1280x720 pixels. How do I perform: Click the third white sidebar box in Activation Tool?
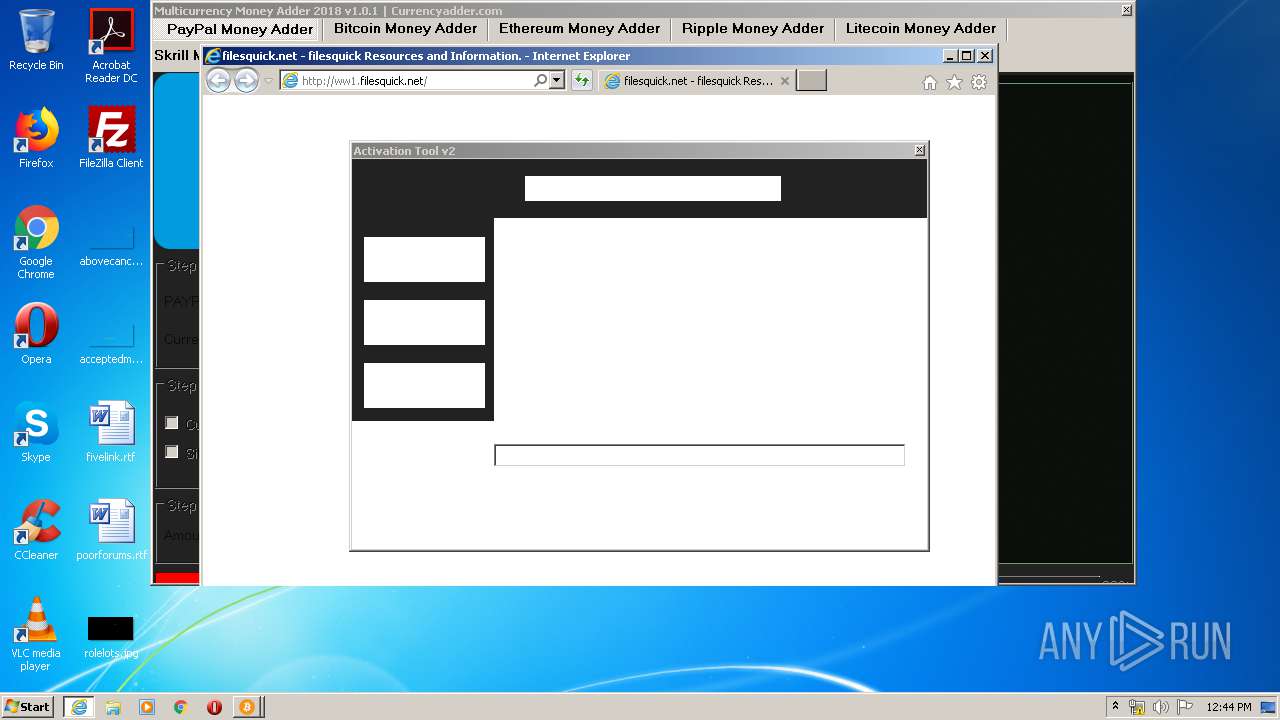tap(424, 385)
